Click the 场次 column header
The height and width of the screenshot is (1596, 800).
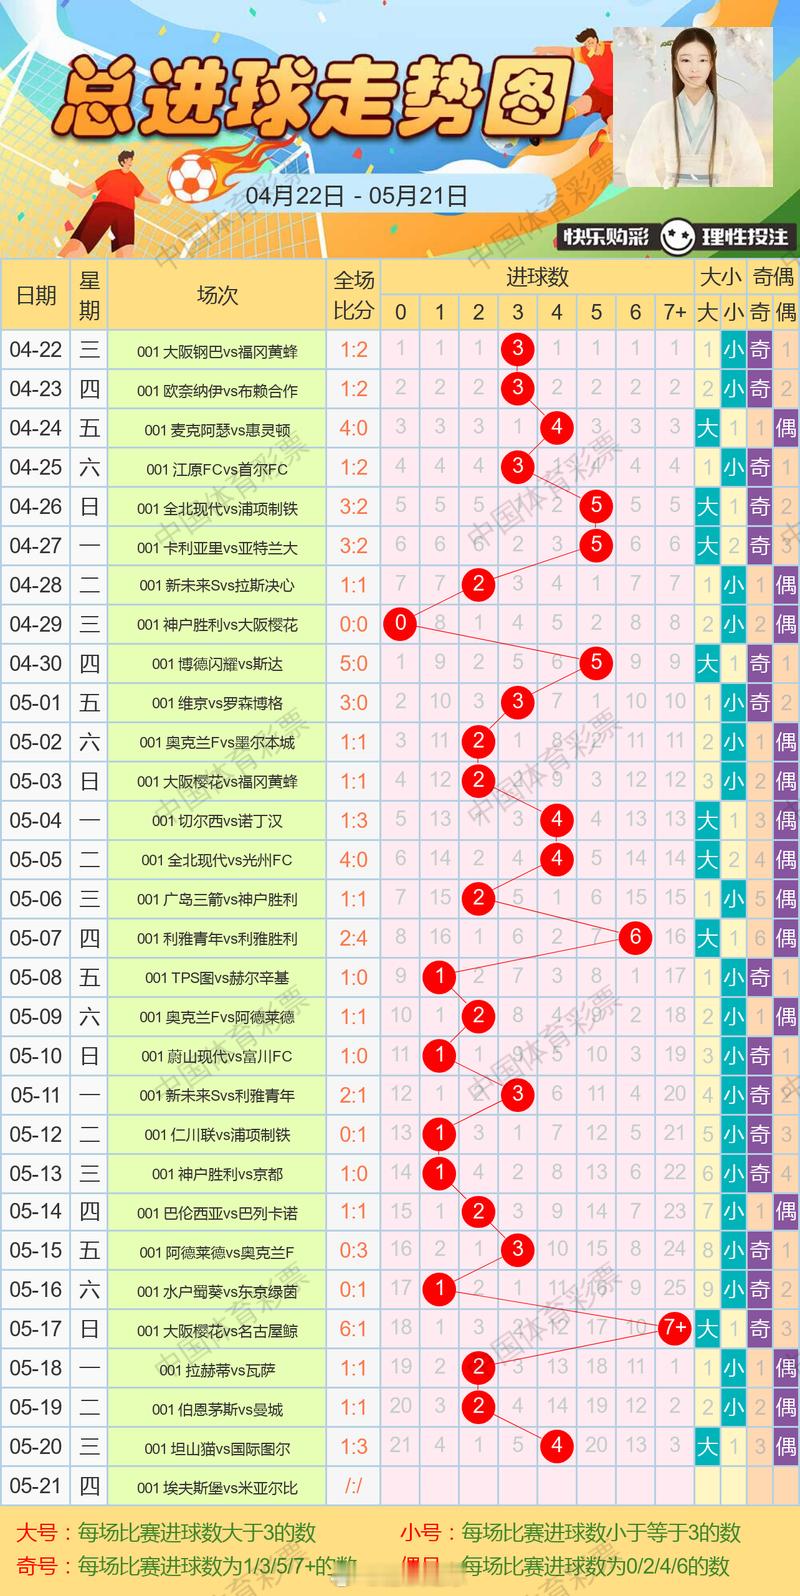tap(217, 295)
